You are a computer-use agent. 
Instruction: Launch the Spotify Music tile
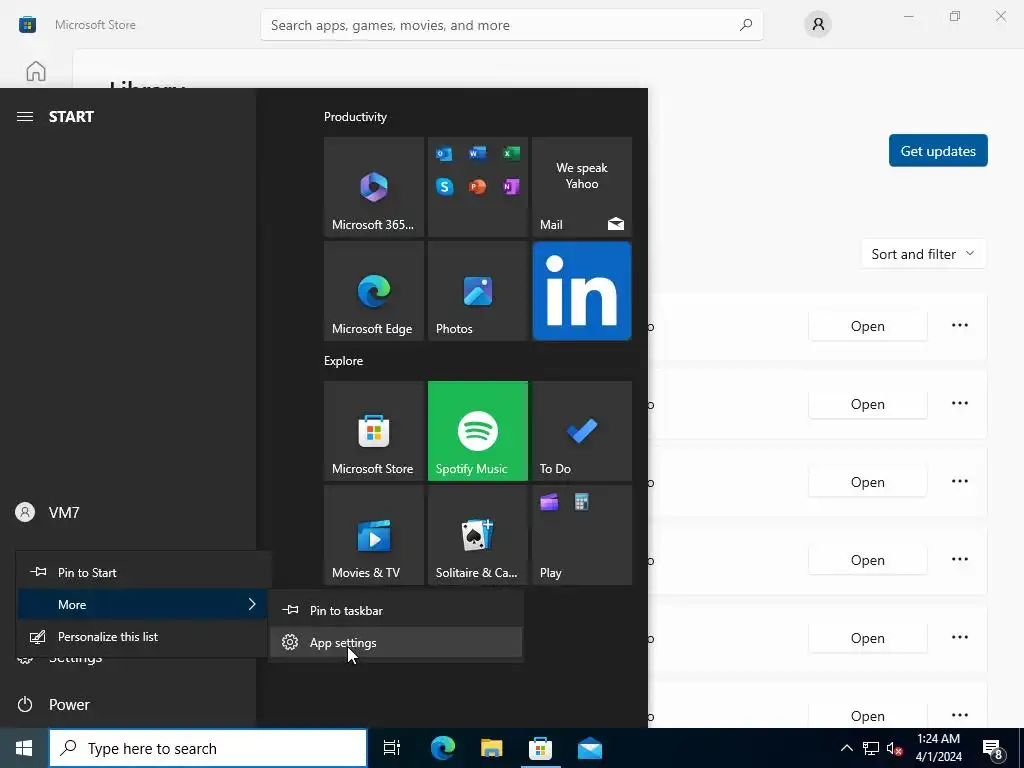pyautogui.click(x=477, y=431)
